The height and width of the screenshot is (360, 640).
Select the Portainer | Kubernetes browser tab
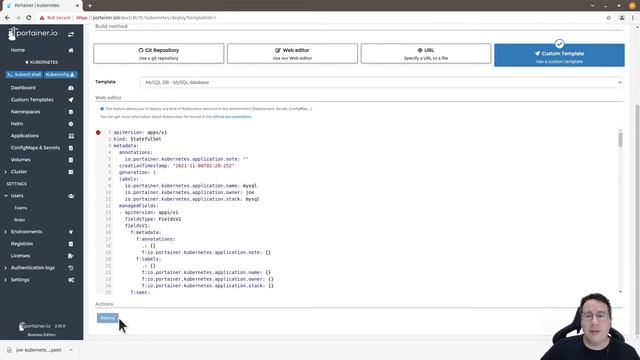[43, 6]
